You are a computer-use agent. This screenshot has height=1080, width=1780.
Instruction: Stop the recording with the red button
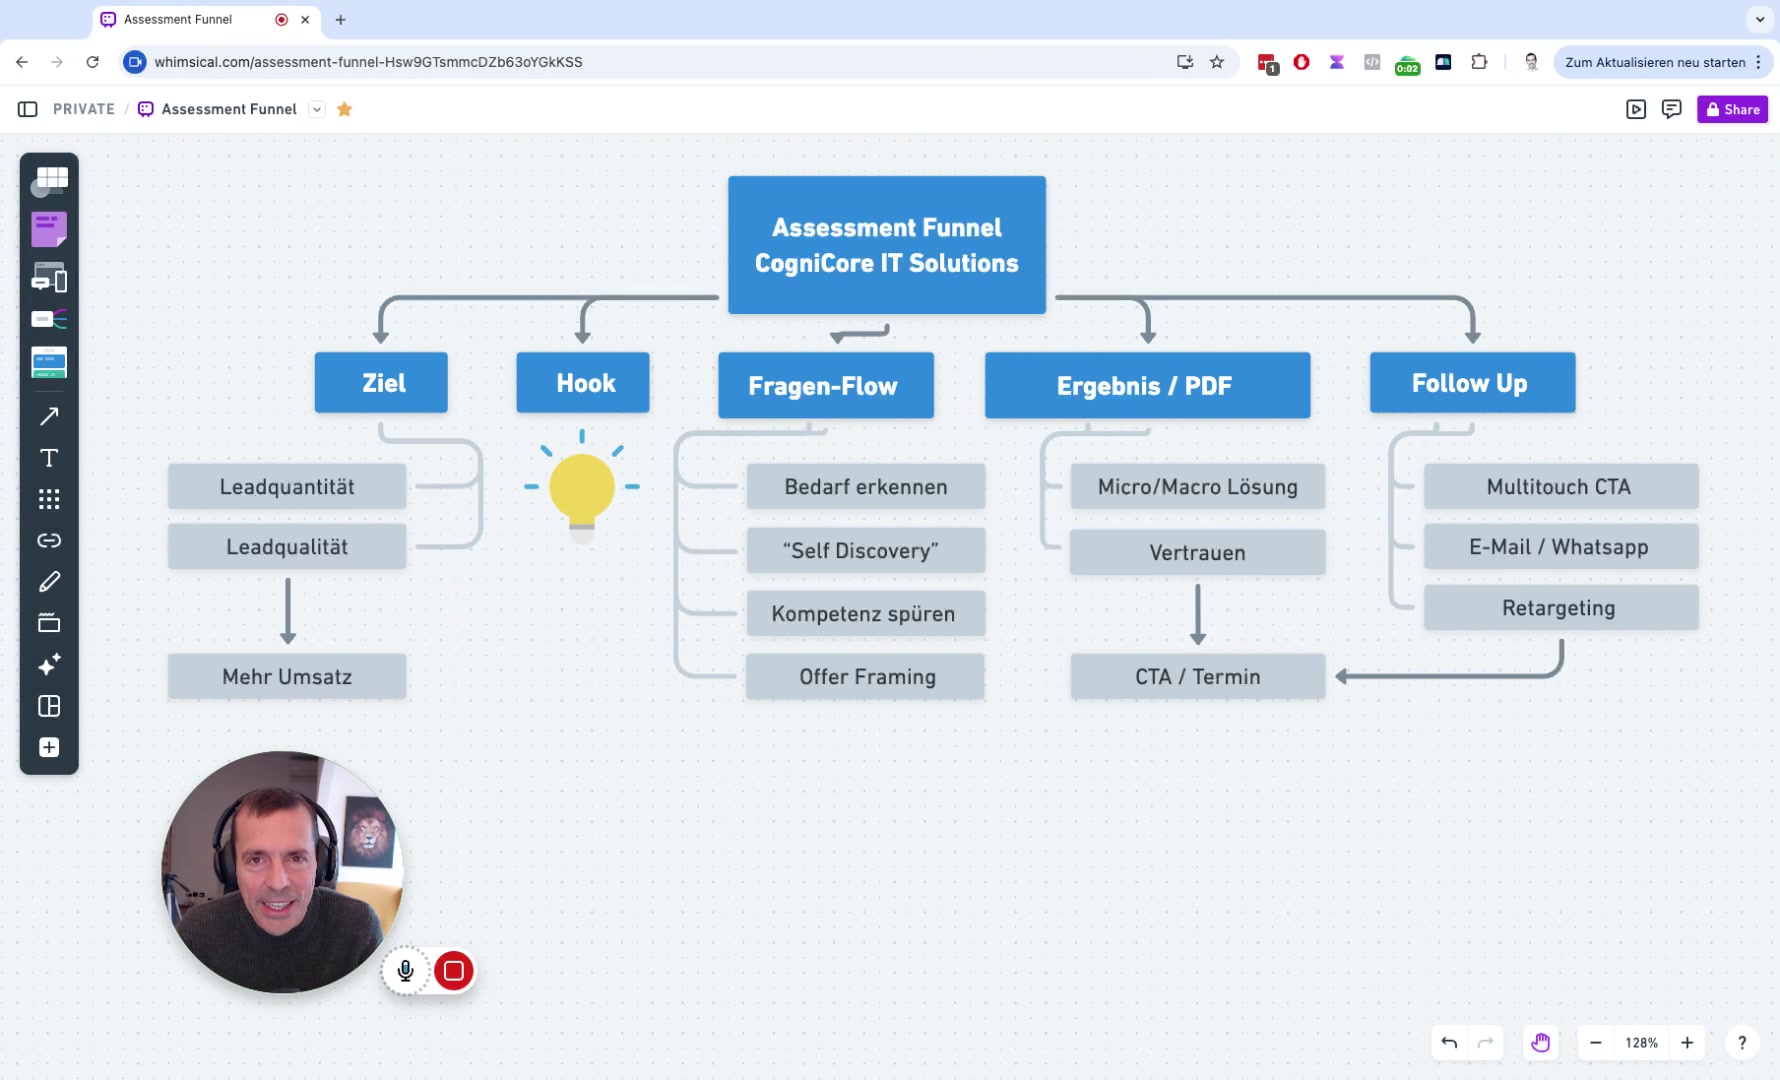[454, 971]
